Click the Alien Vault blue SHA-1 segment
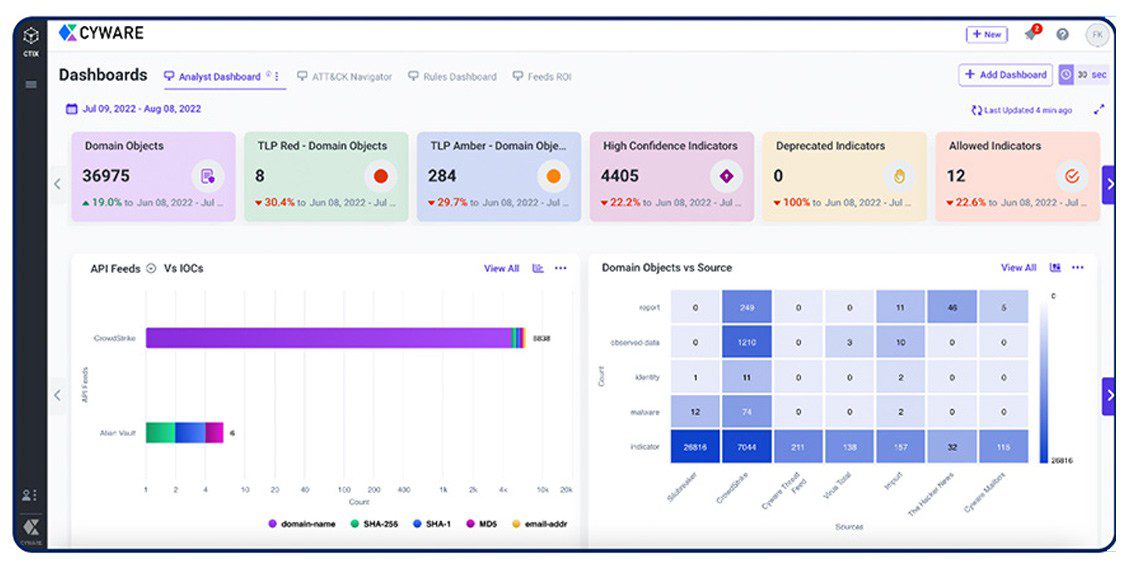The width and height of the screenshot is (1128, 561). point(190,432)
